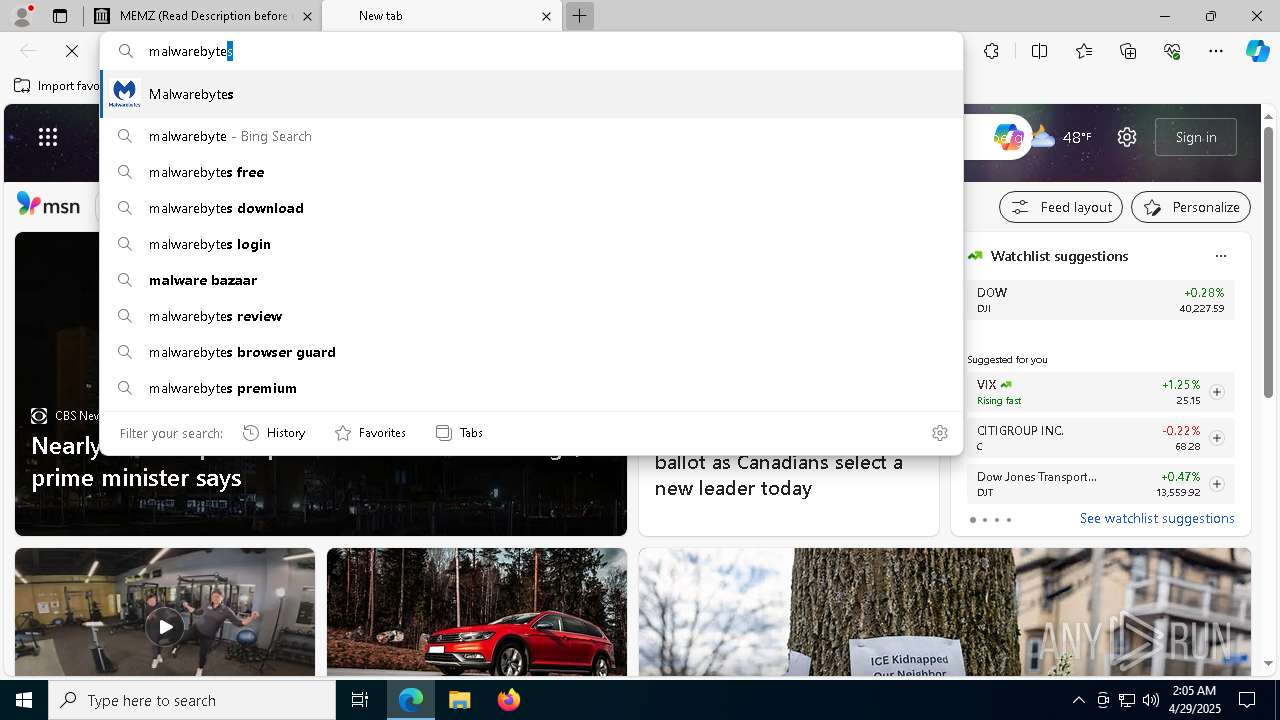Choose 'malwarebytes browser guard' suggestion

click(x=531, y=352)
